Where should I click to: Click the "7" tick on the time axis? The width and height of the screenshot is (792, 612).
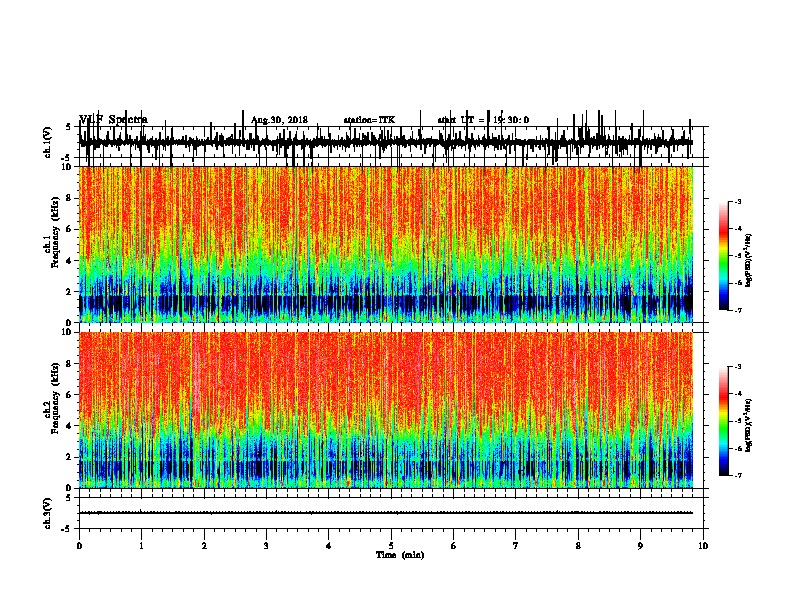tap(516, 546)
